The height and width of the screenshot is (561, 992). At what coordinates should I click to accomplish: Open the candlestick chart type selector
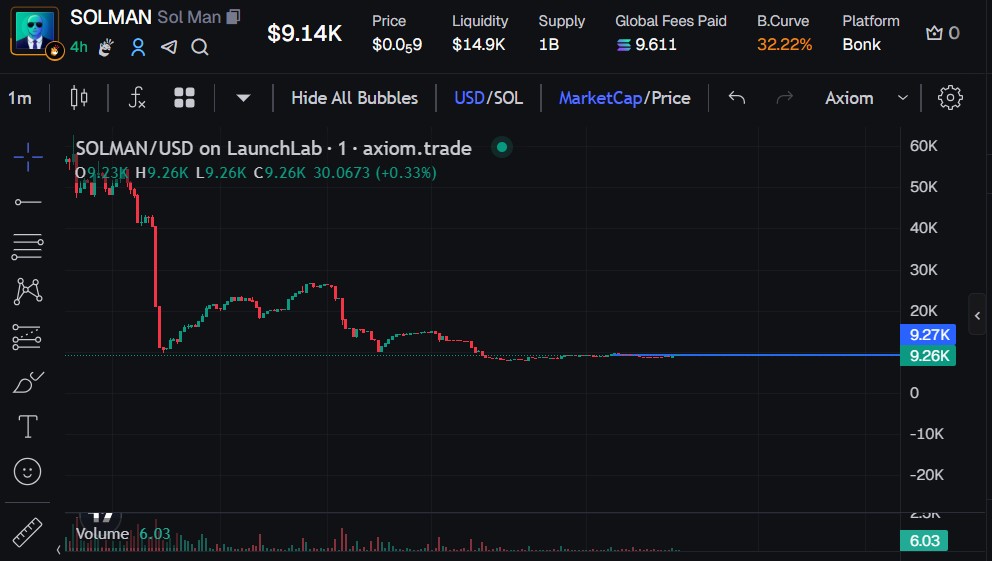tap(79, 98)
